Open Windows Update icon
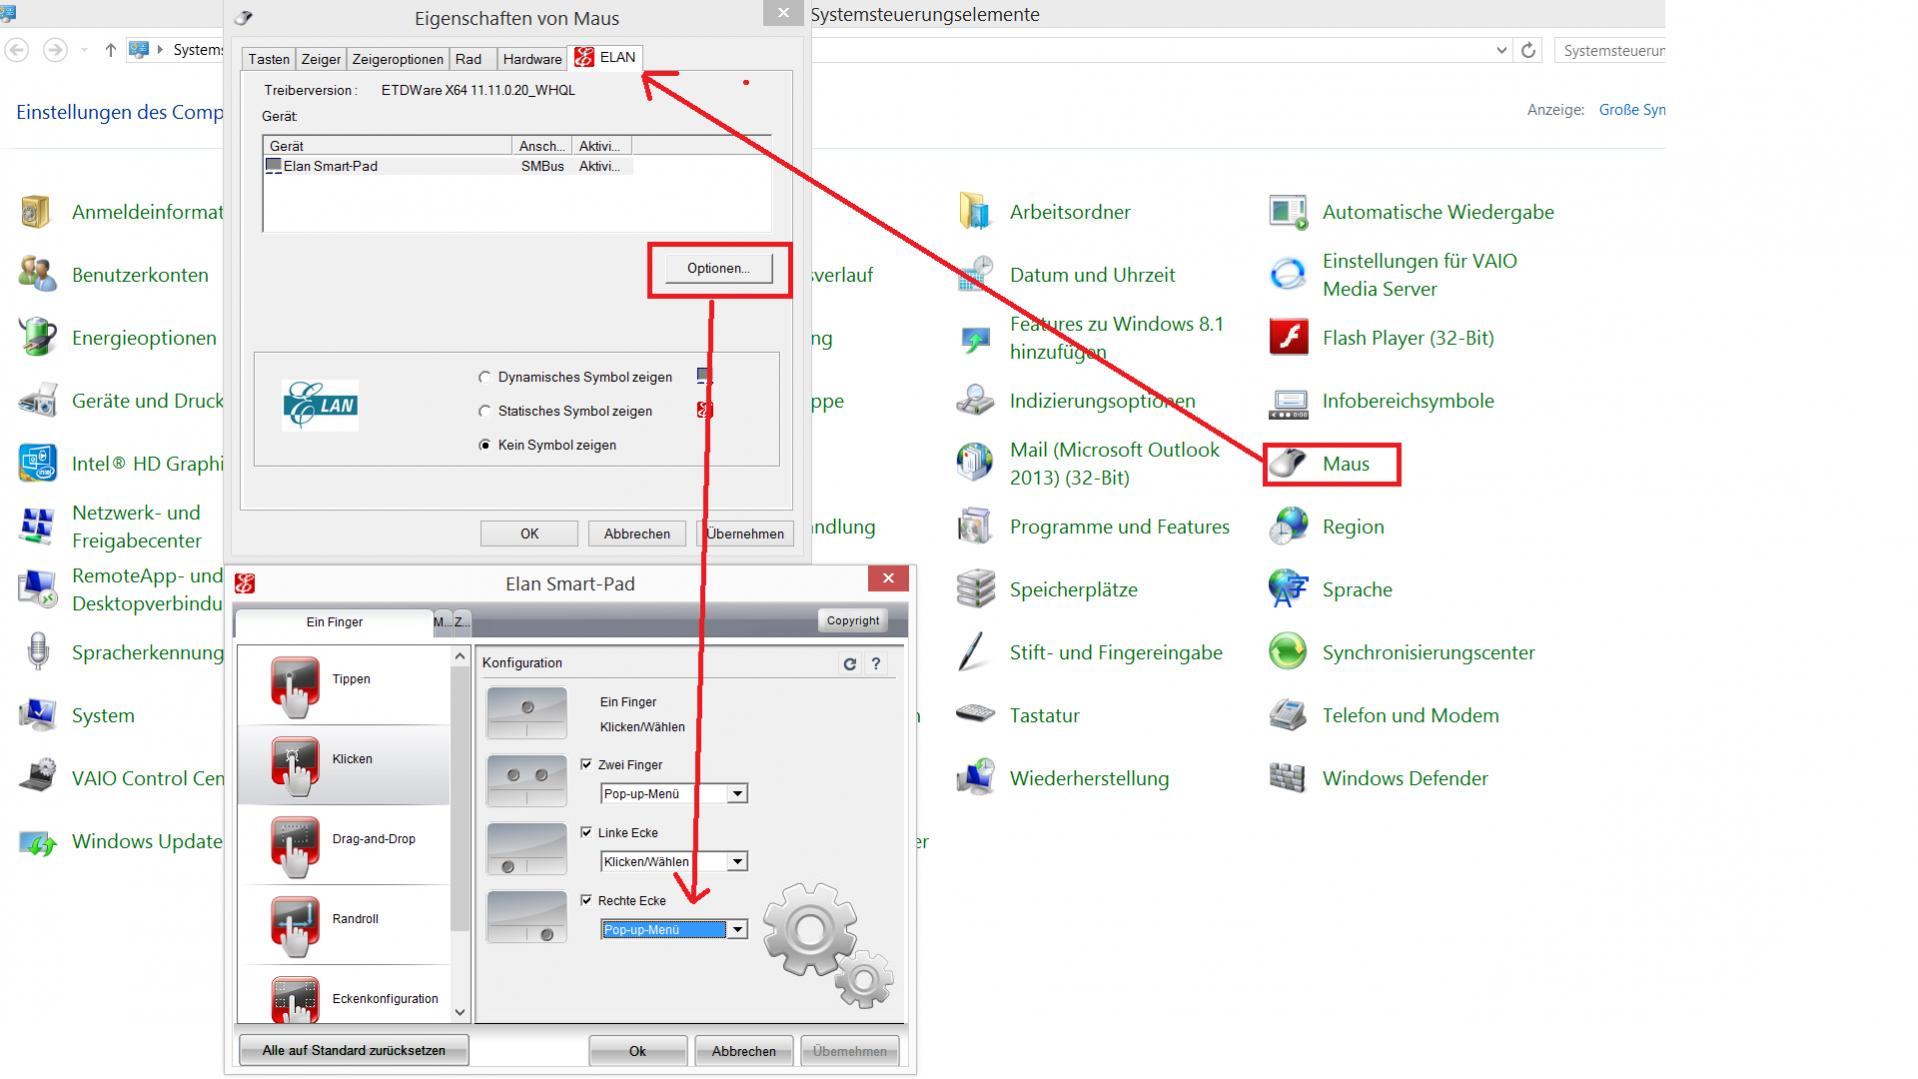 coord(36,842)
